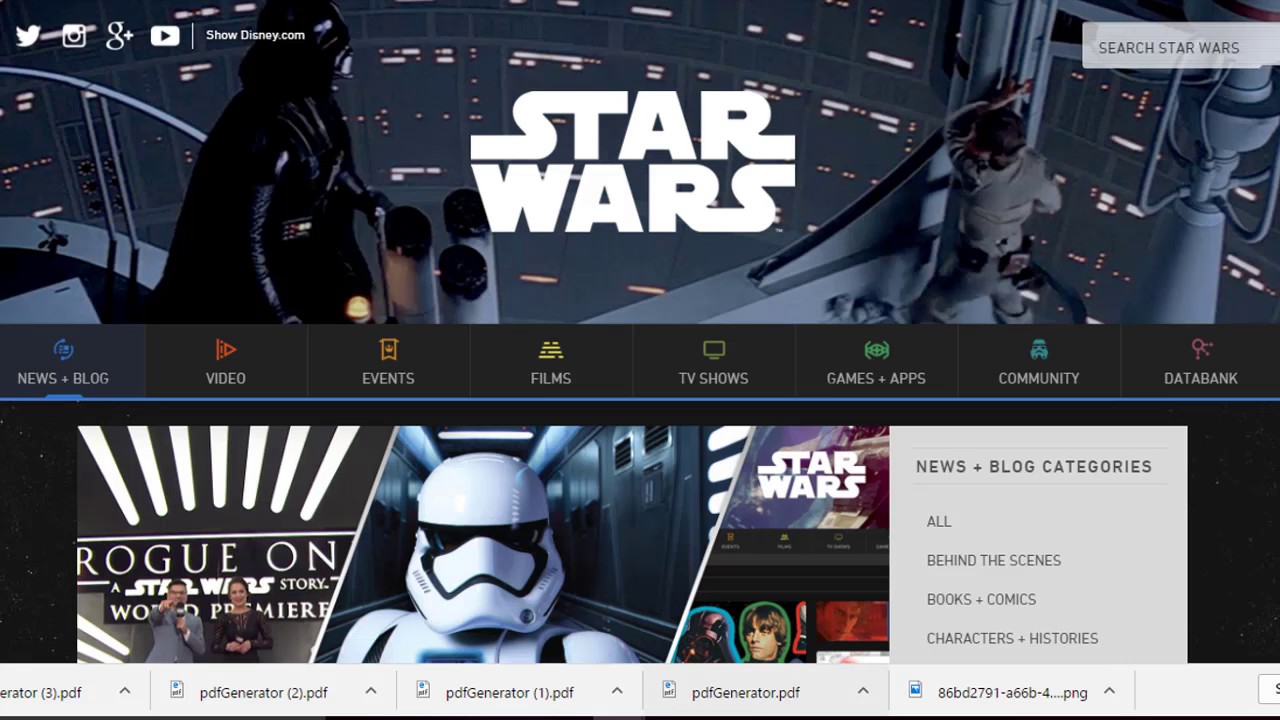Open the Rogue One world premiere image
The height and width of the screenshot is (720, 1280).
[x=220, y=545]
